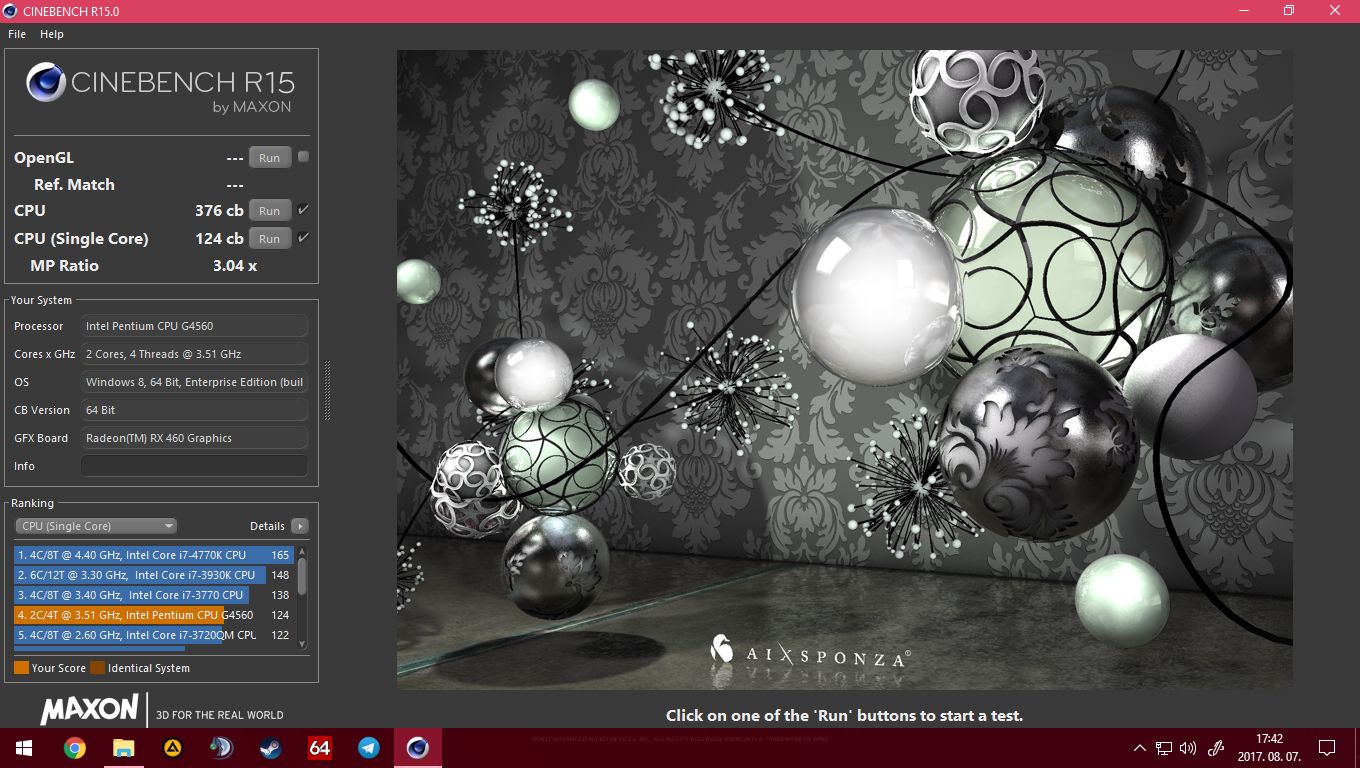The width and height of the screenshot is (1360, 768).
Task: Select ranking row 5 Intel Core i7-3720QM
Action: point(153,635)
